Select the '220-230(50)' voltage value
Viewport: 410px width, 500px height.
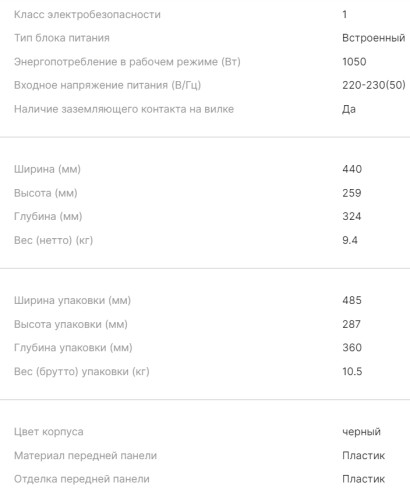coord(374,85)
